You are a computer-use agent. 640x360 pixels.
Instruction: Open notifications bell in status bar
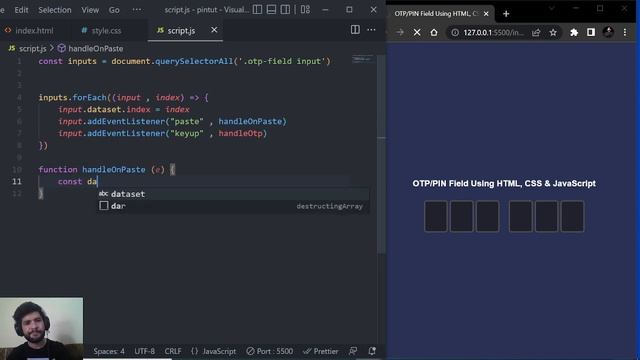372,351
